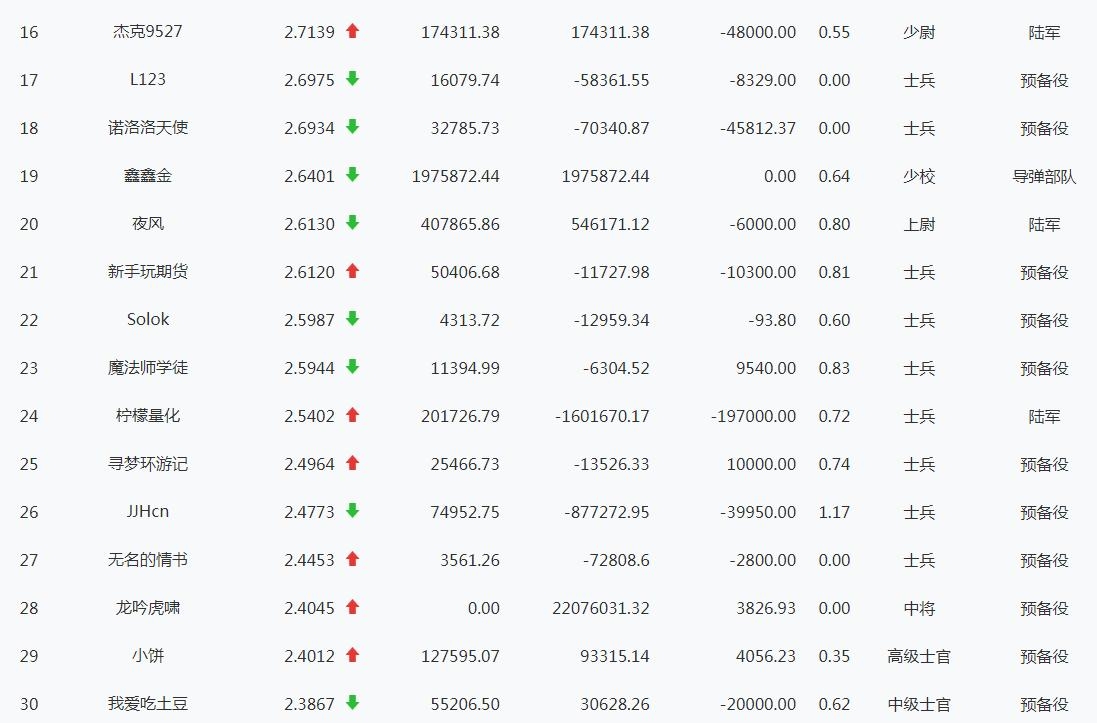Click the red up arrow beside 杰克9527
This screenshot has width=1097, height=723.
click(352, 31)
